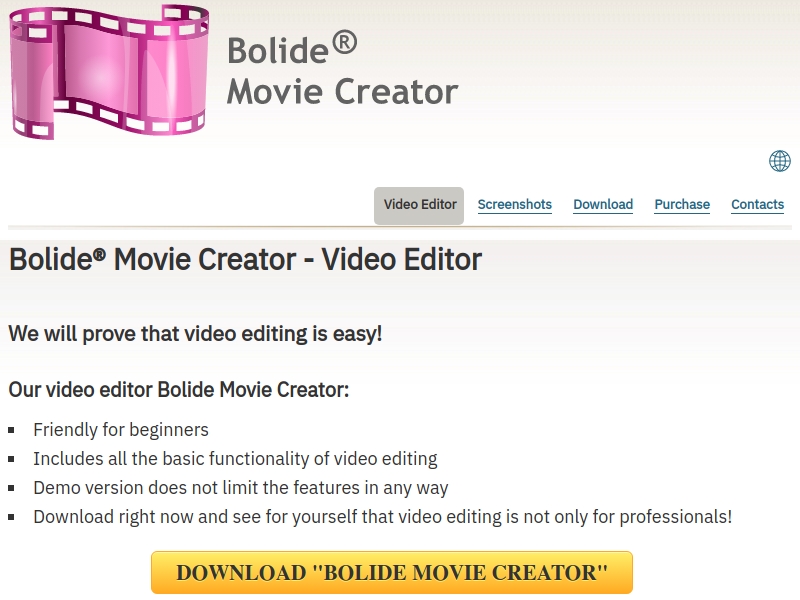Click the "Our video editor Bolide Movie Creator:" subheading
This screenshot has width=800, height=600.
coord(179,390)
